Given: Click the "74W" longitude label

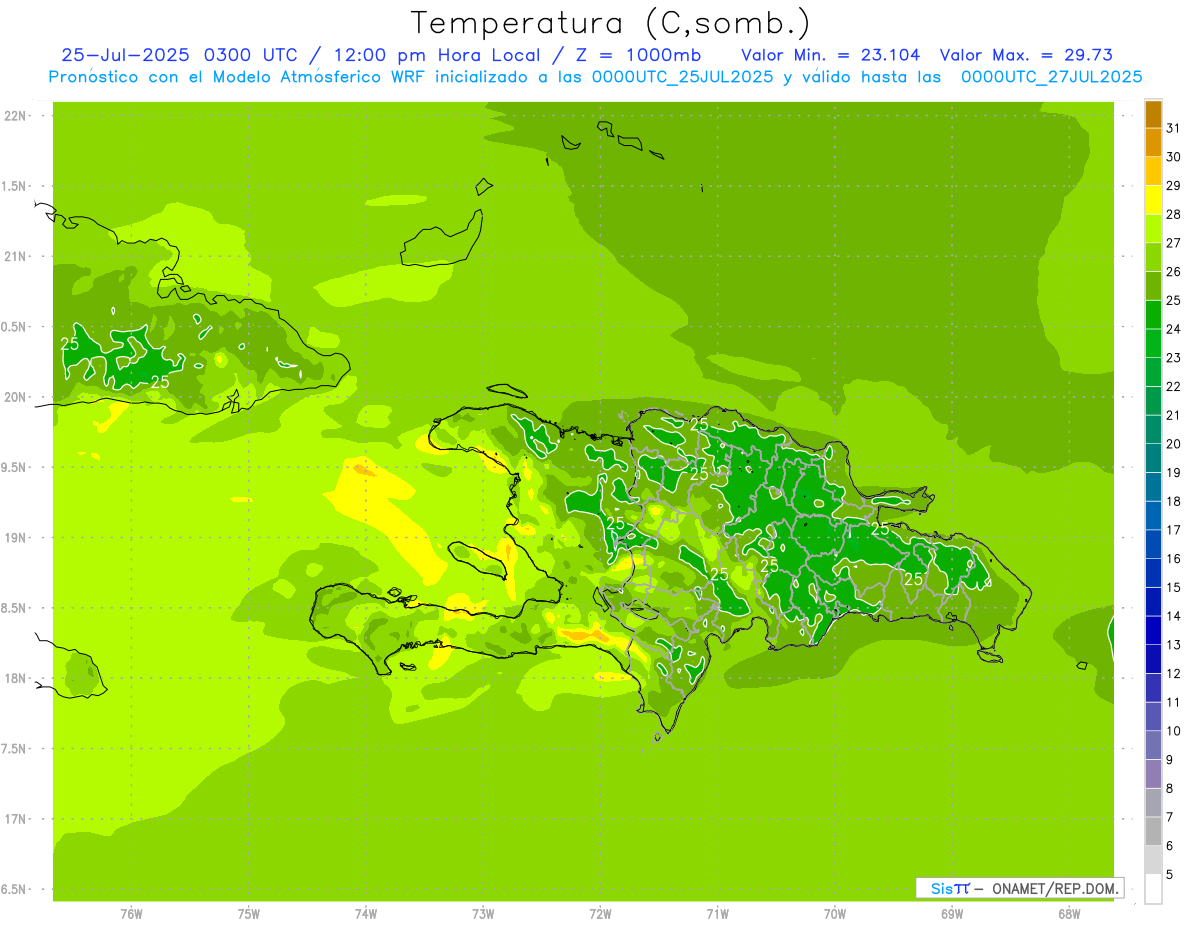Looking at the screenshot, I should click(365, 914).
